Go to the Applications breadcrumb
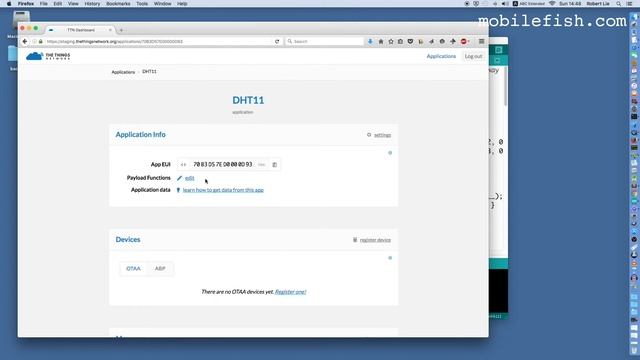 tap(123, 72)
